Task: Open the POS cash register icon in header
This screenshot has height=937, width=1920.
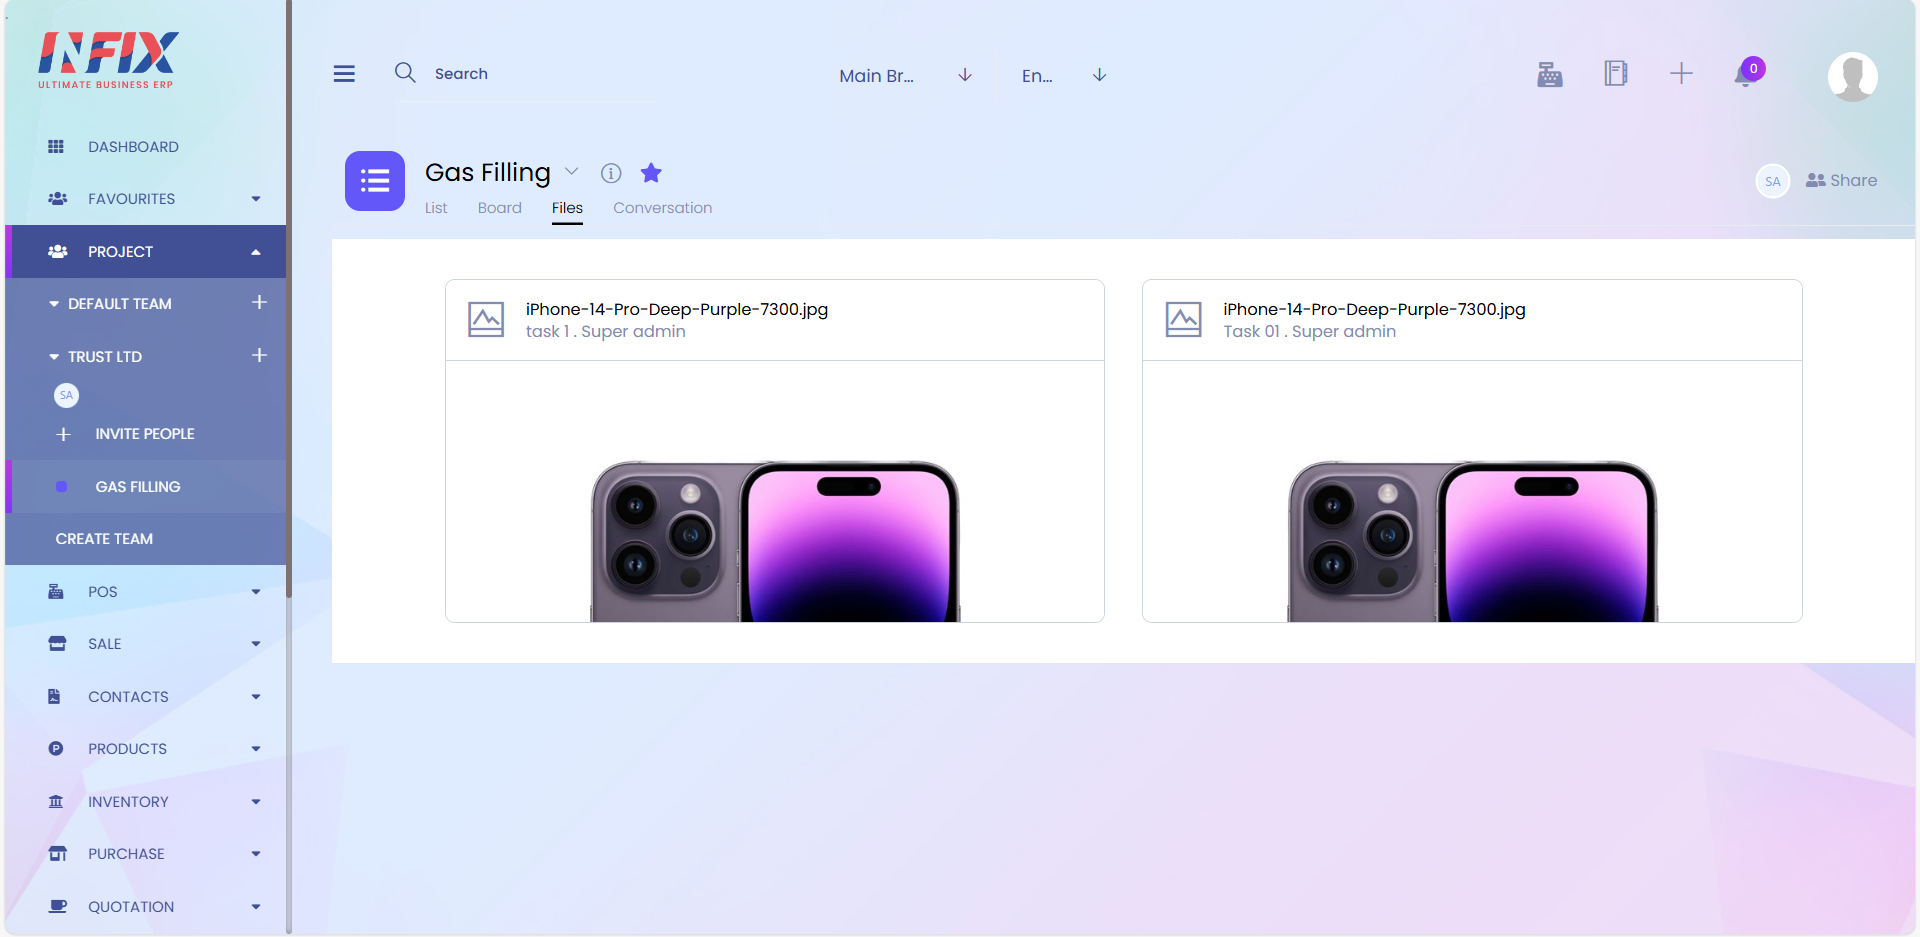Action: point(1550,74)
